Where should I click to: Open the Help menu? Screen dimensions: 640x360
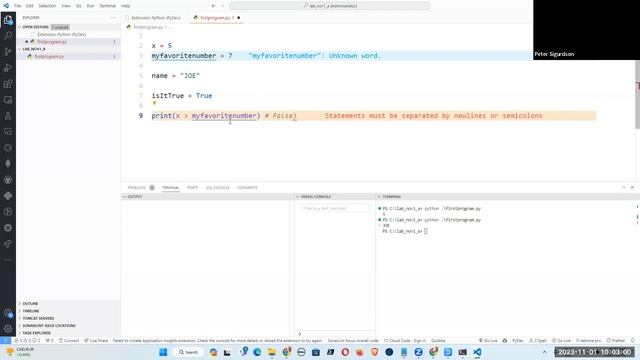[x=125, y=6]
